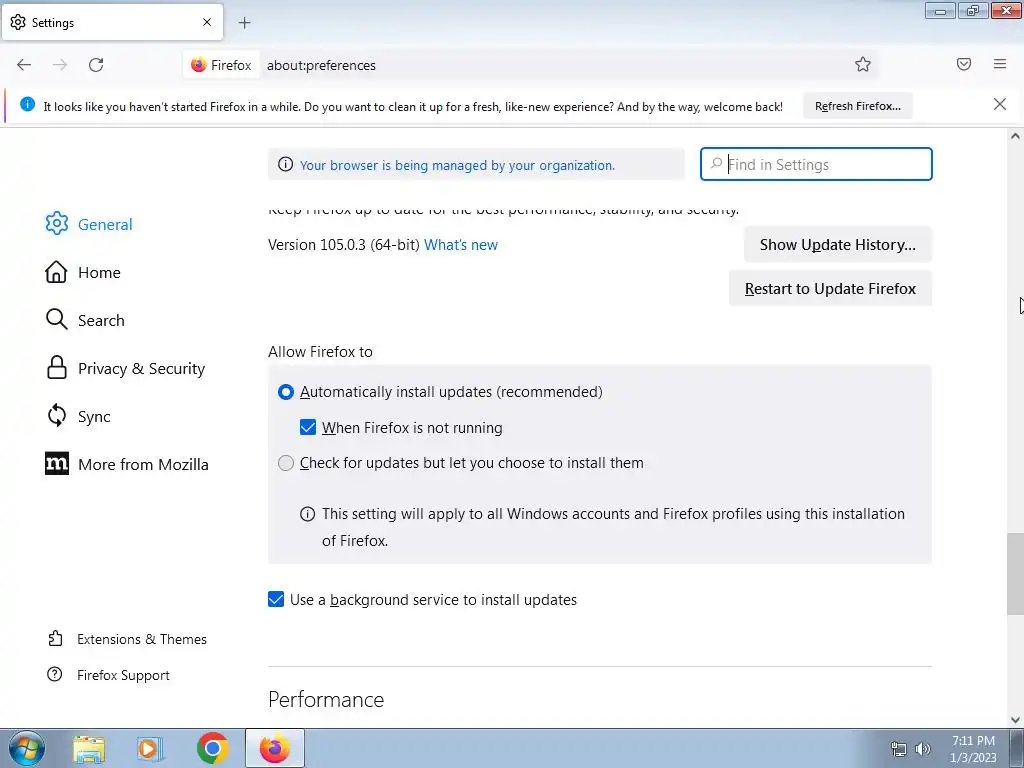Open Google Chrome from the taskbar

(x=212, y=748)
